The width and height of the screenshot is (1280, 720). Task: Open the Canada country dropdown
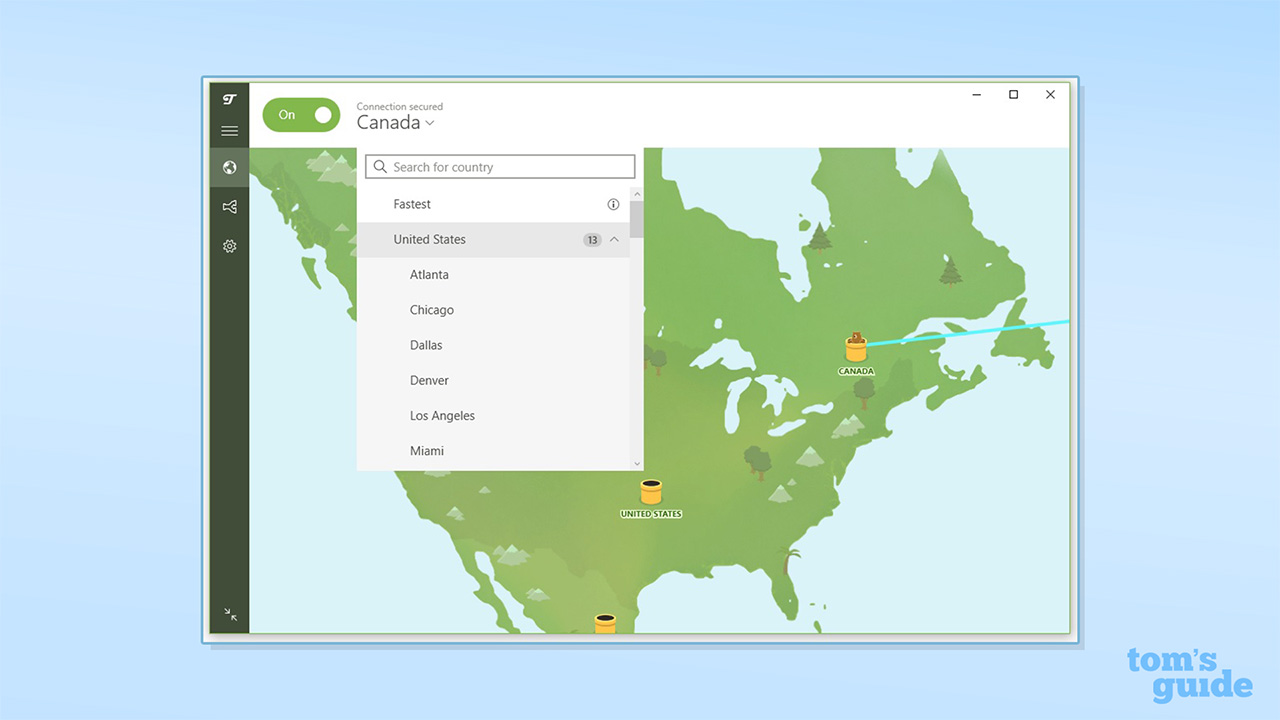pyautogui.click(x=396, y=122)
